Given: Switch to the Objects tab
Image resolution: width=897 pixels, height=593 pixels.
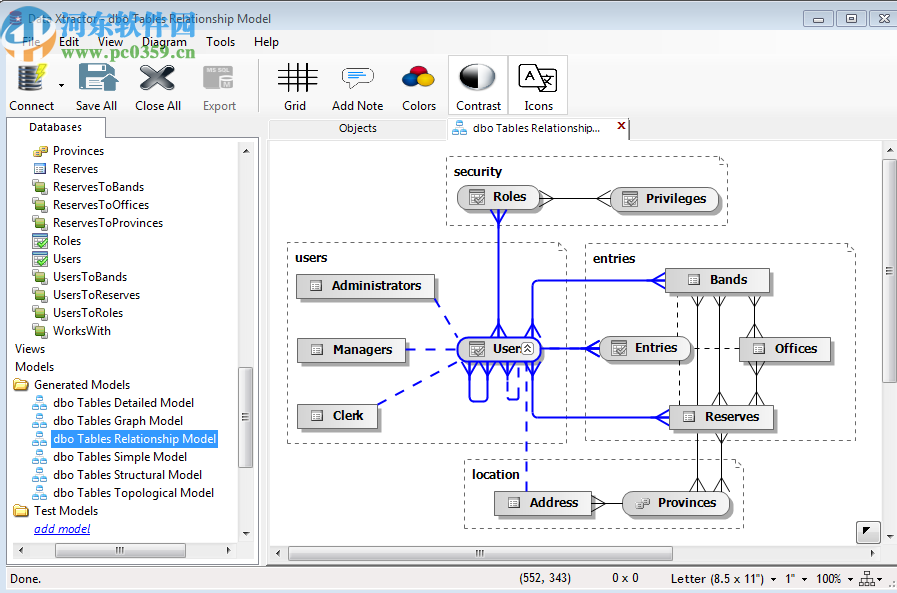Looking at the screenshot, I should 357,128.
